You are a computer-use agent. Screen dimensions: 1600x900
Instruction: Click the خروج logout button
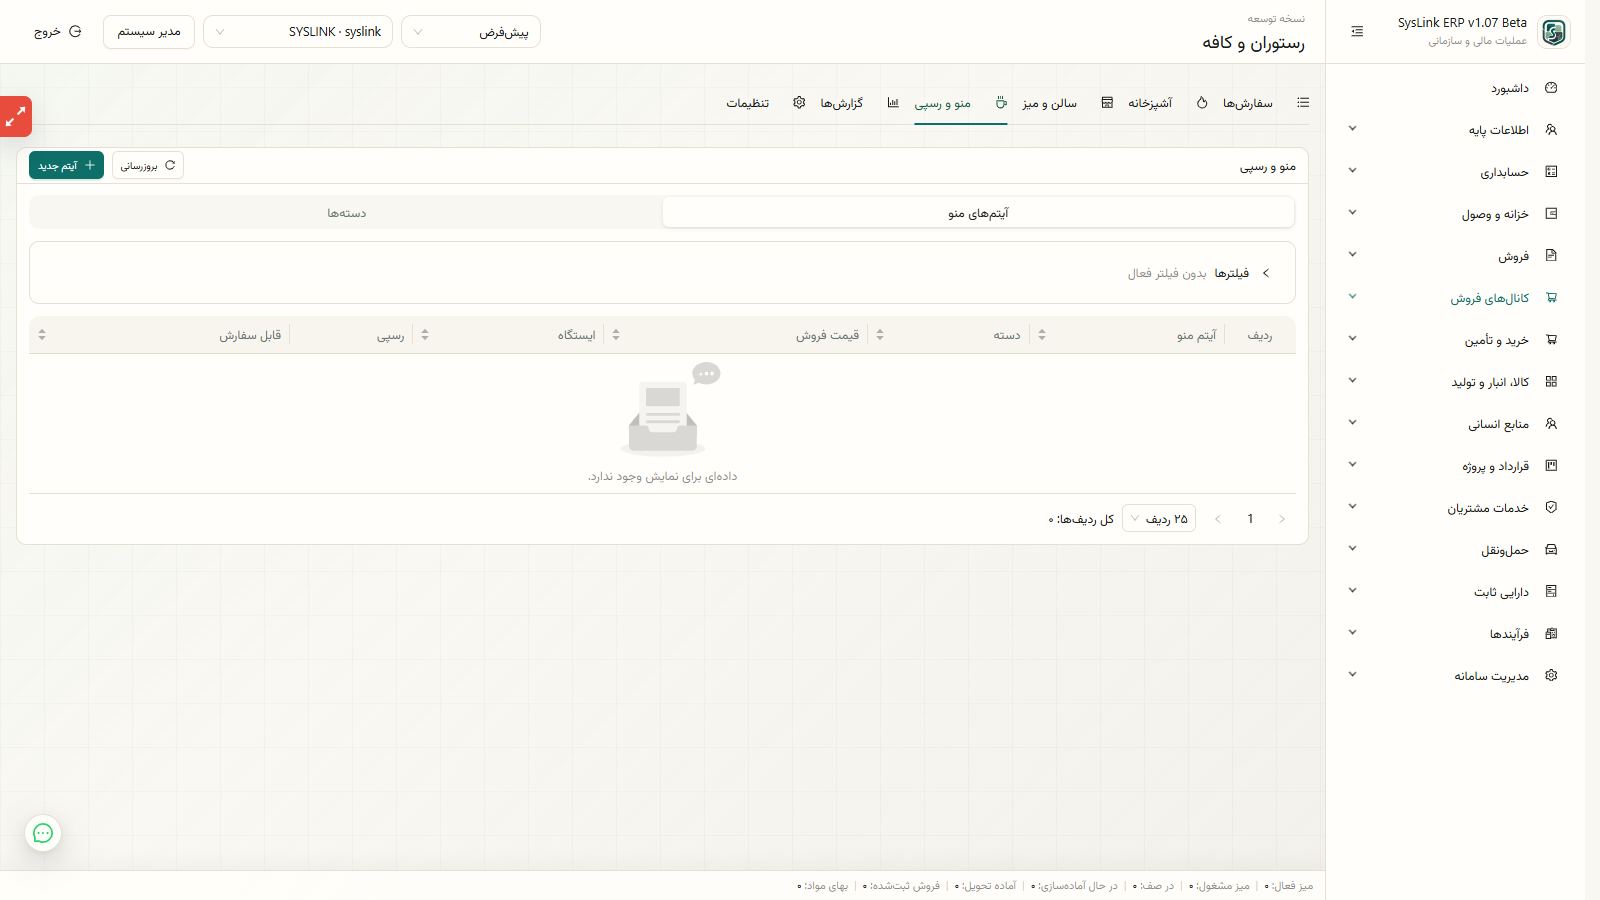[x=58, y=32]
